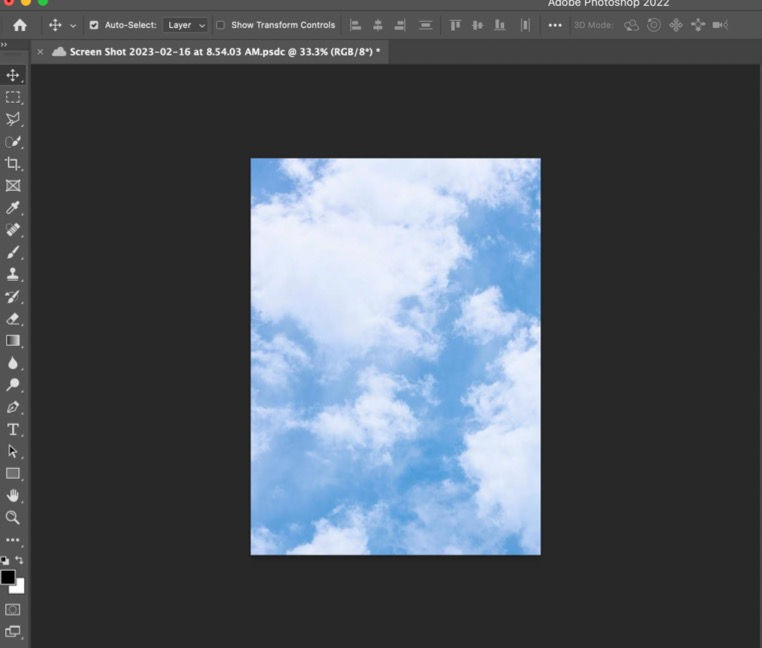Select the Screen Shot document tab
The width and height of the screenshot is (762, 648).
tap(218, 51)
